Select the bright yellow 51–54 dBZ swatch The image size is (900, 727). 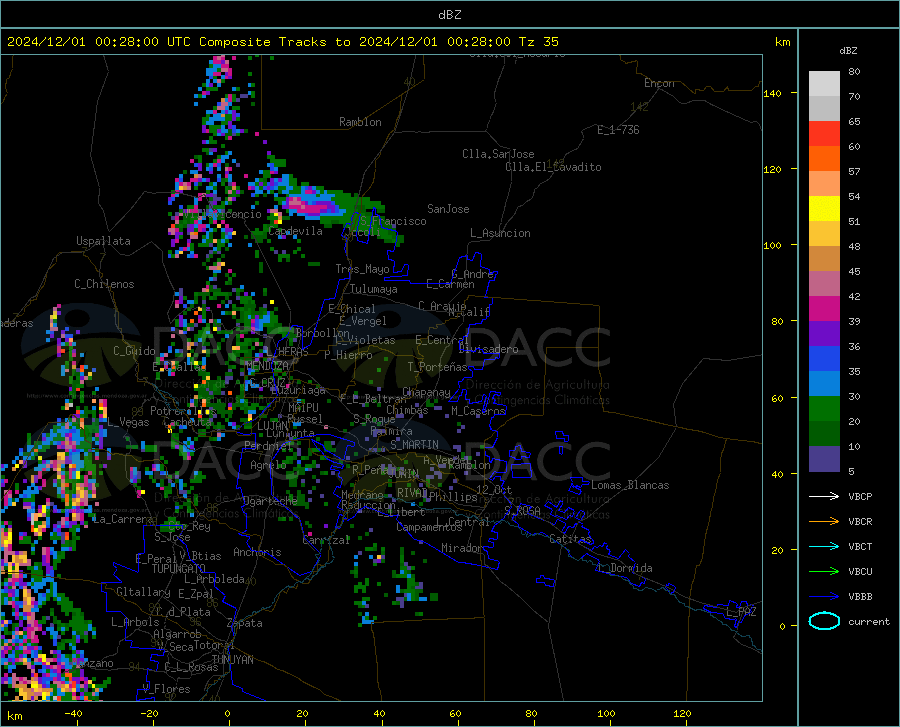click(x=824, y=209)
